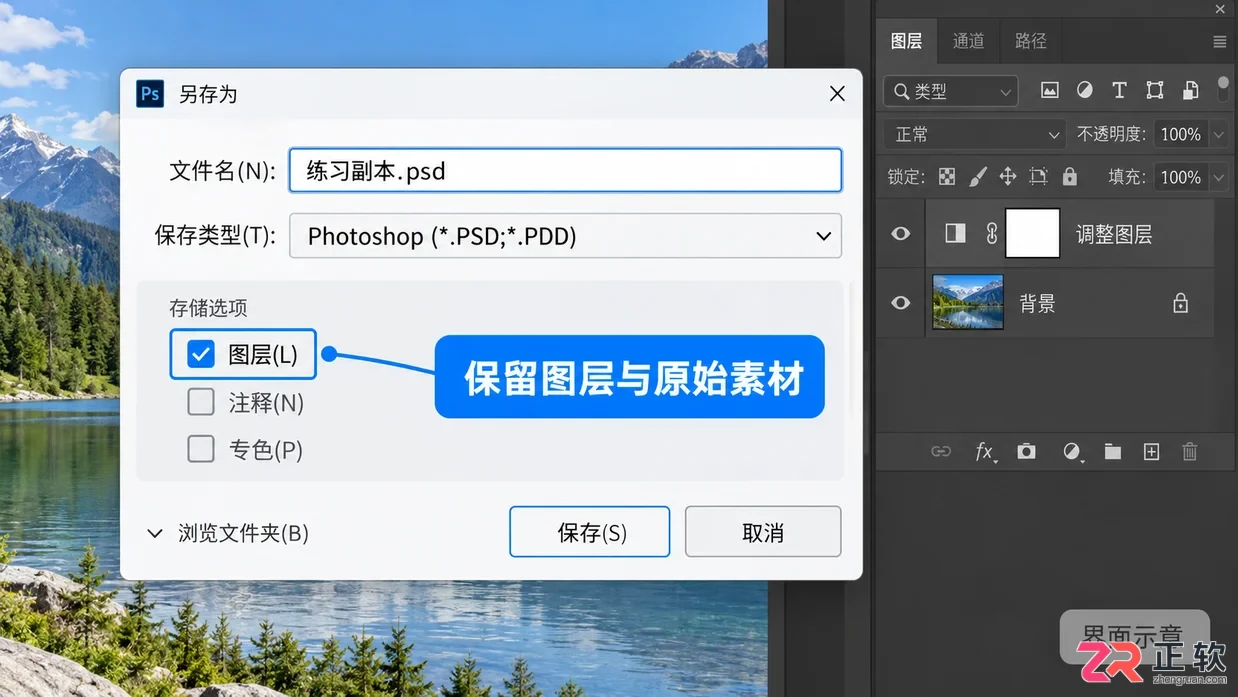Switch to the 通道 tab
This screenshot has height=697, width=1238.
[x=968, y=41]
